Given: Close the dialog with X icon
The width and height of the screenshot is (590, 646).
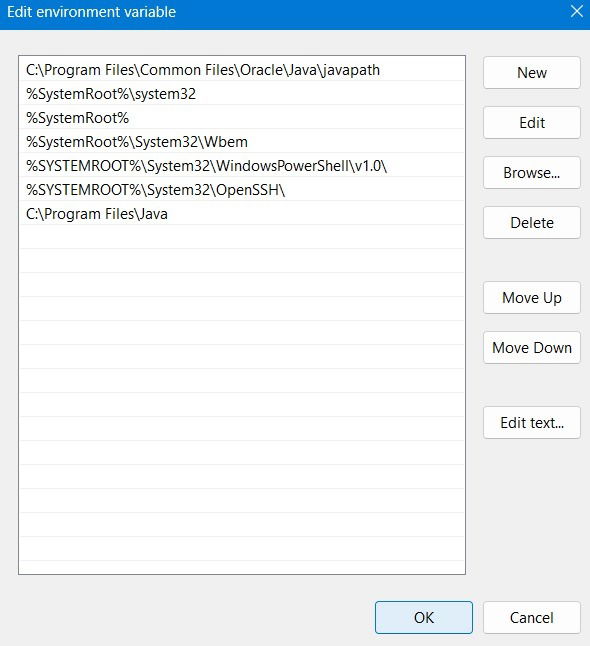Looking at the screenshot, I should [x=576, y=11].
